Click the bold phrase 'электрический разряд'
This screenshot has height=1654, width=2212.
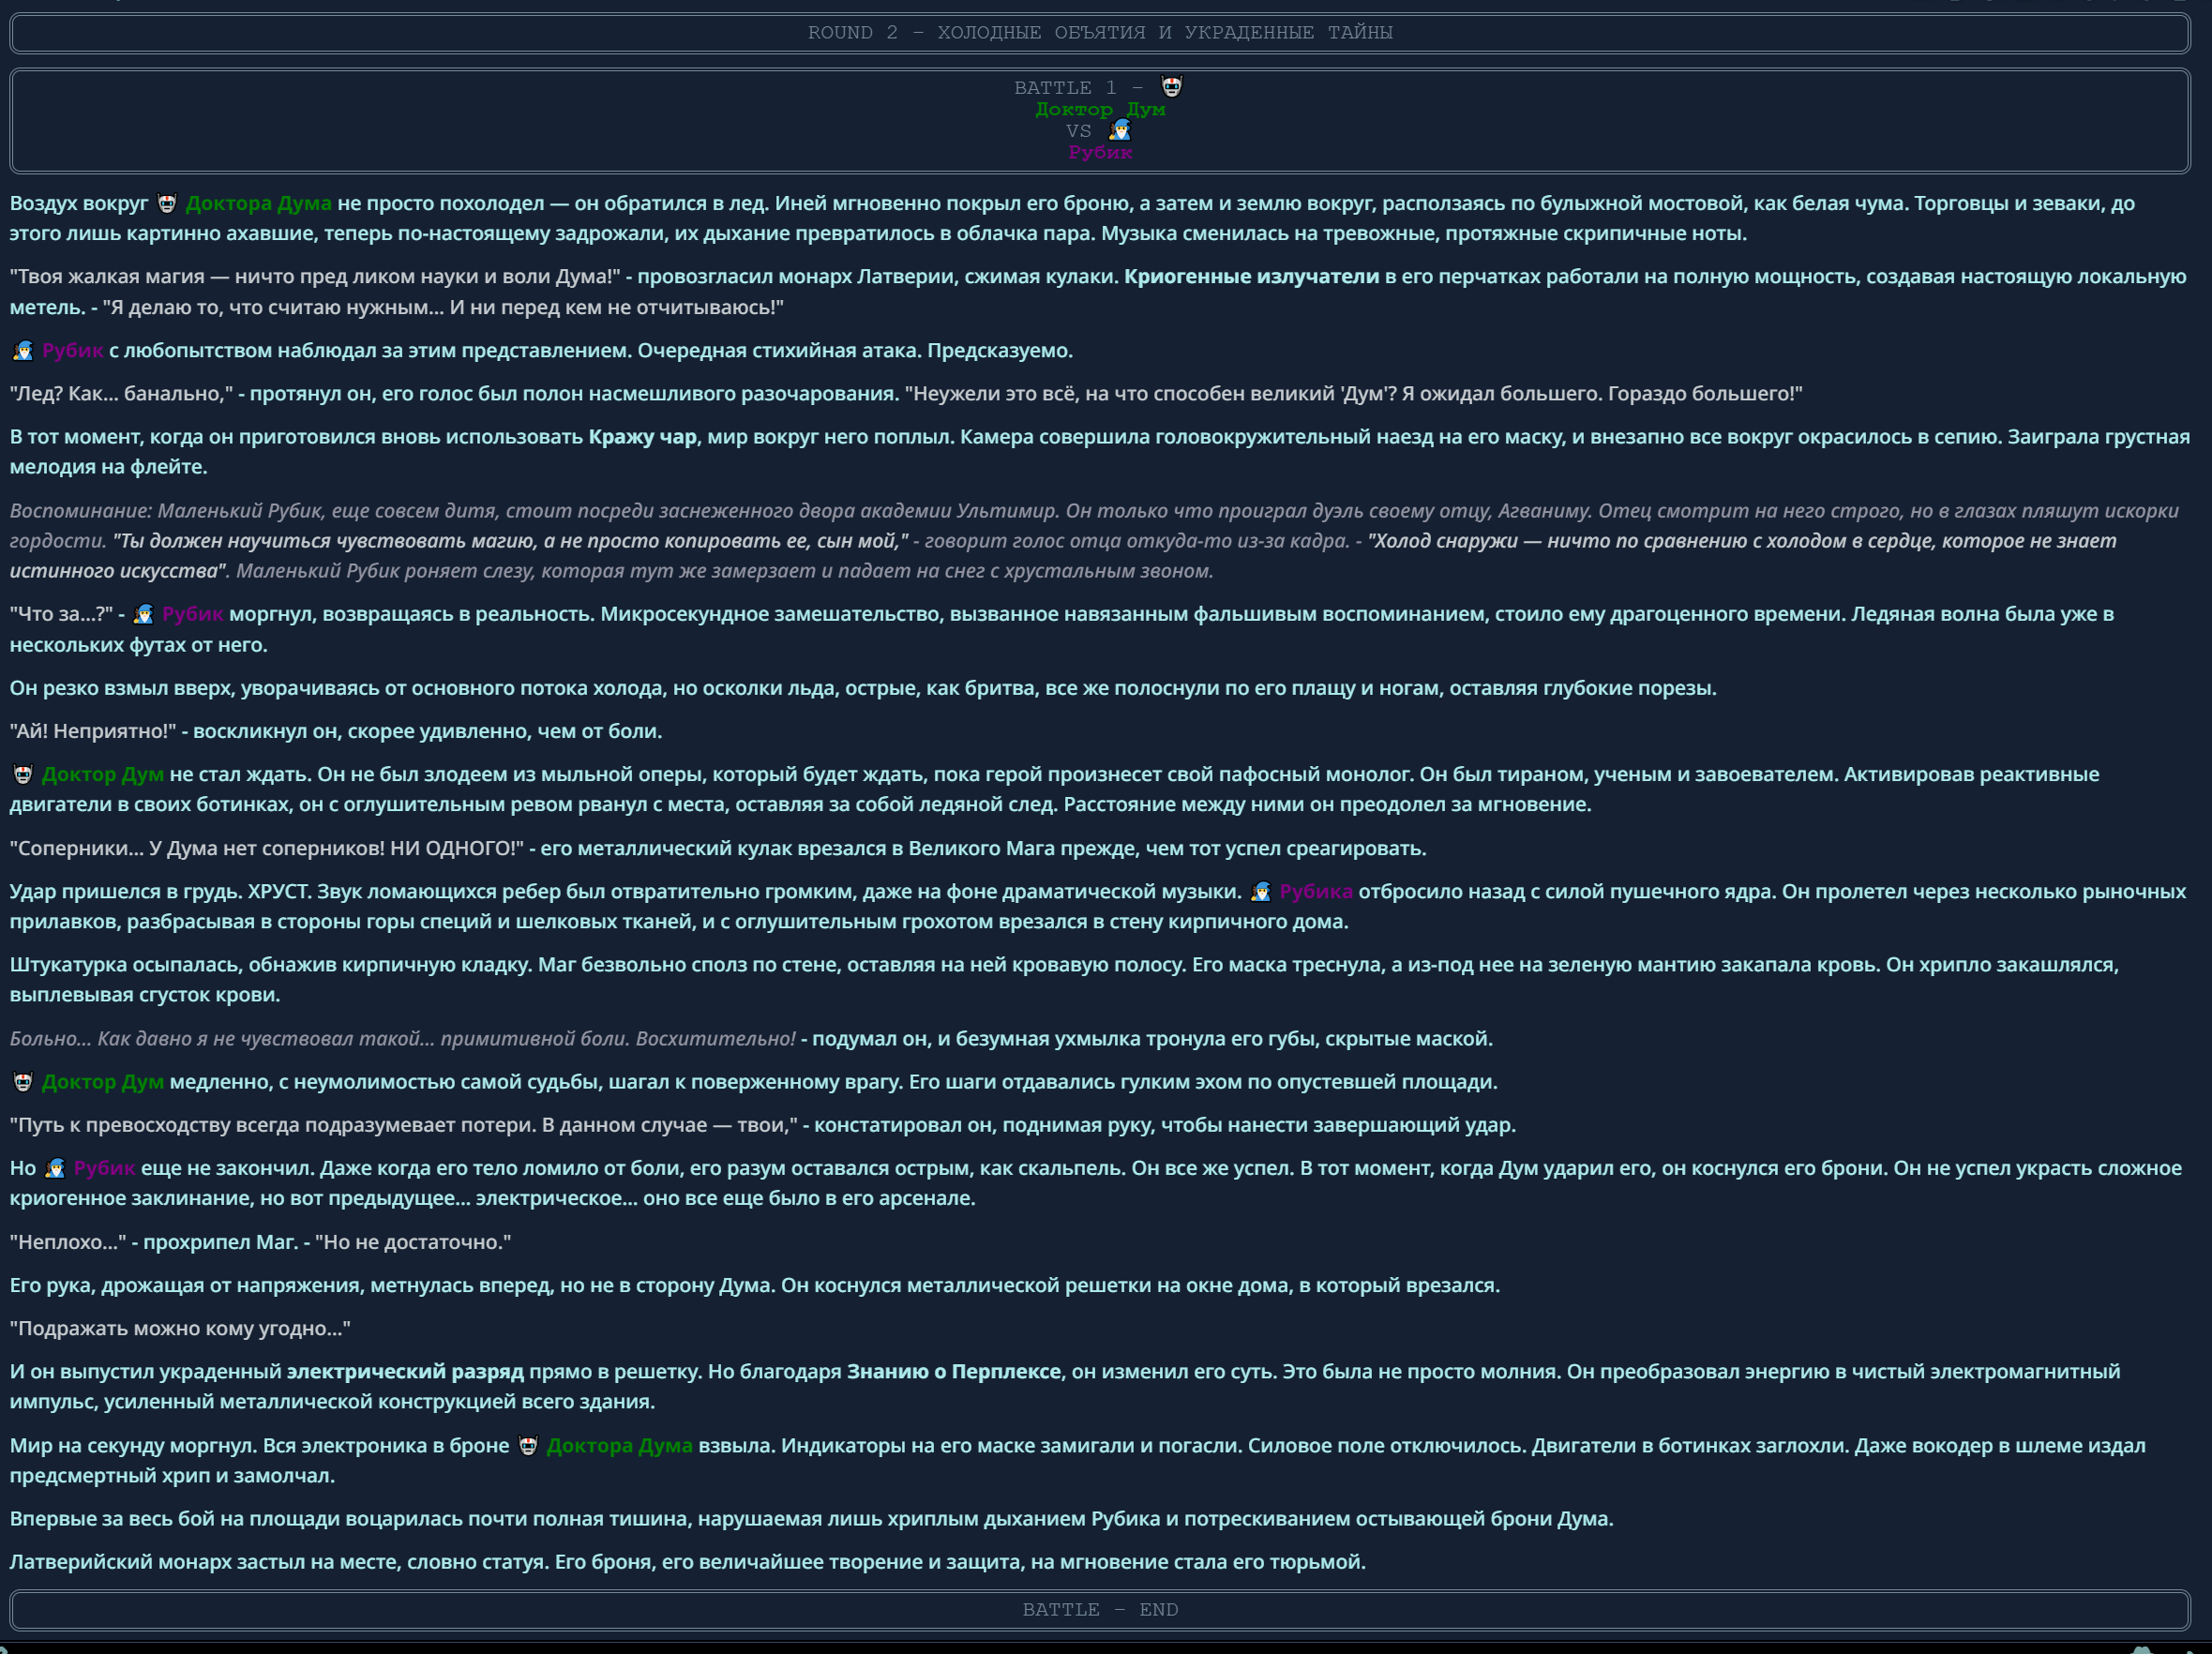(405, 1371)
